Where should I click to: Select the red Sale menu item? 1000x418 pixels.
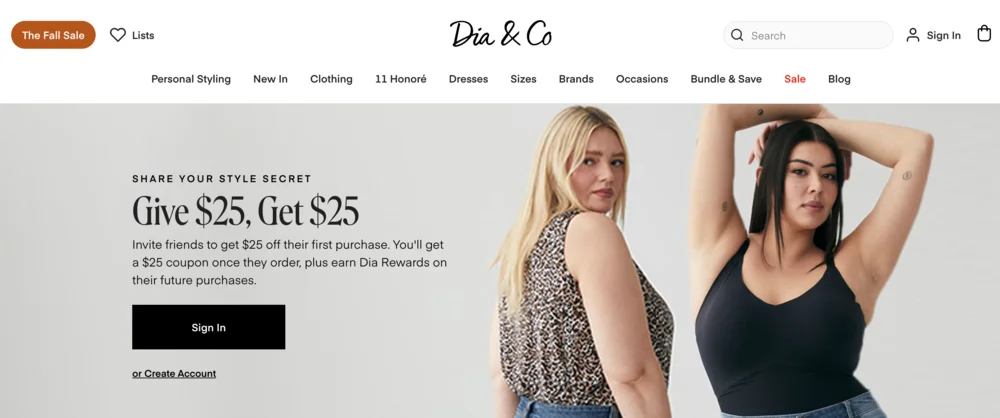(x=795, y=79)
